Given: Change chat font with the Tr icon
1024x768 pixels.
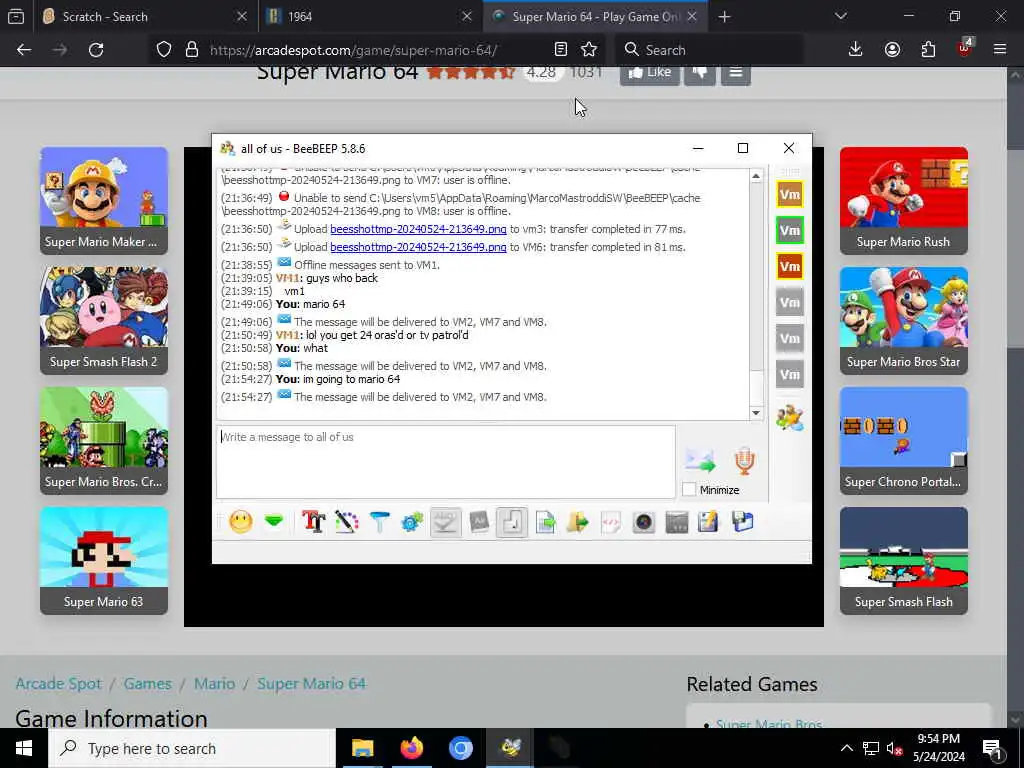Looking at the screenshot, I should (313, 522).
